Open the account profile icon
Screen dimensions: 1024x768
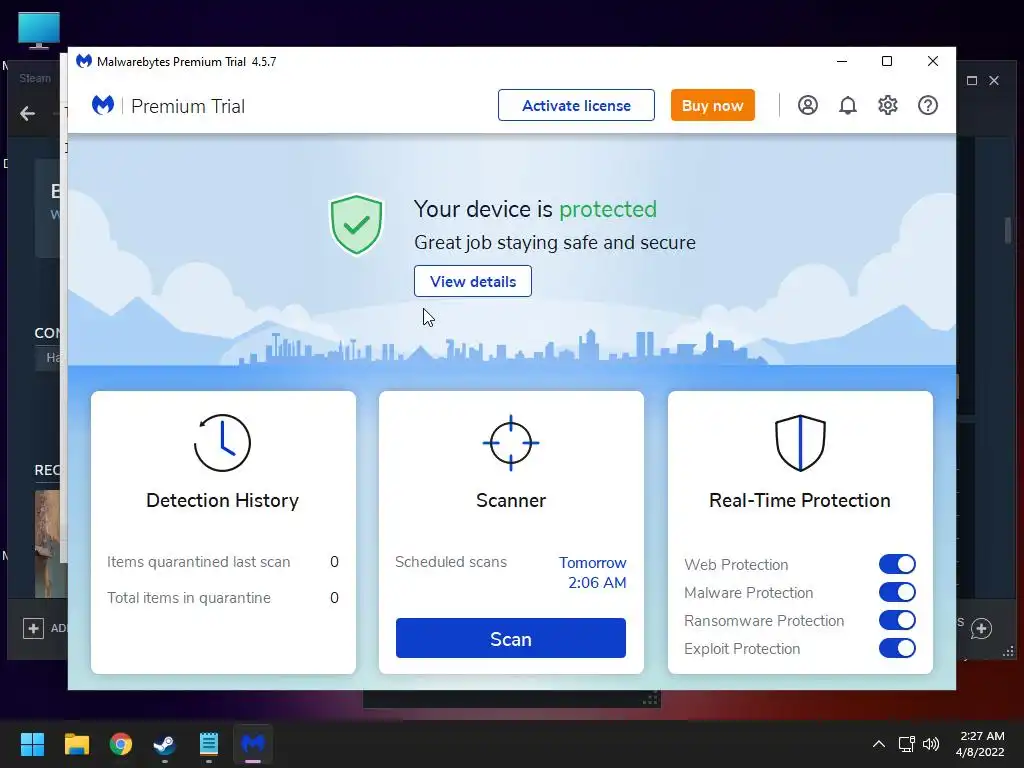808,105
